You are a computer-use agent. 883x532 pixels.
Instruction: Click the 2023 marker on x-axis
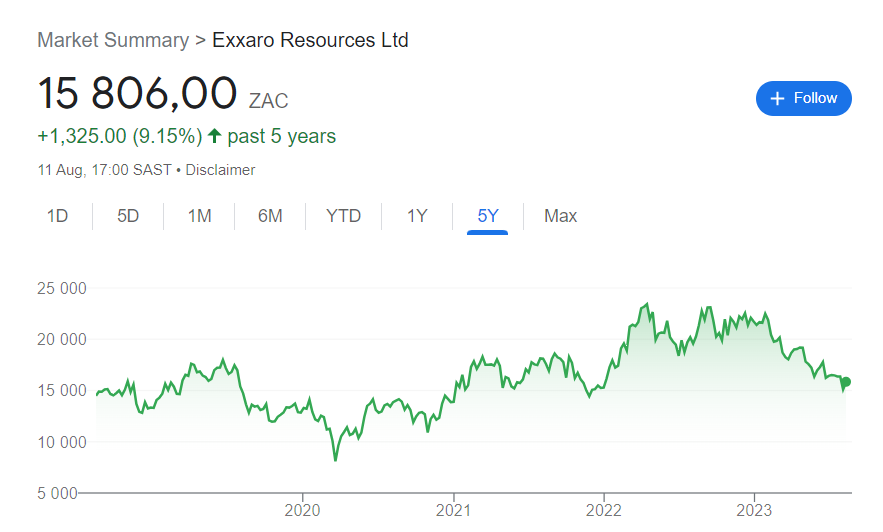point(753,509)
